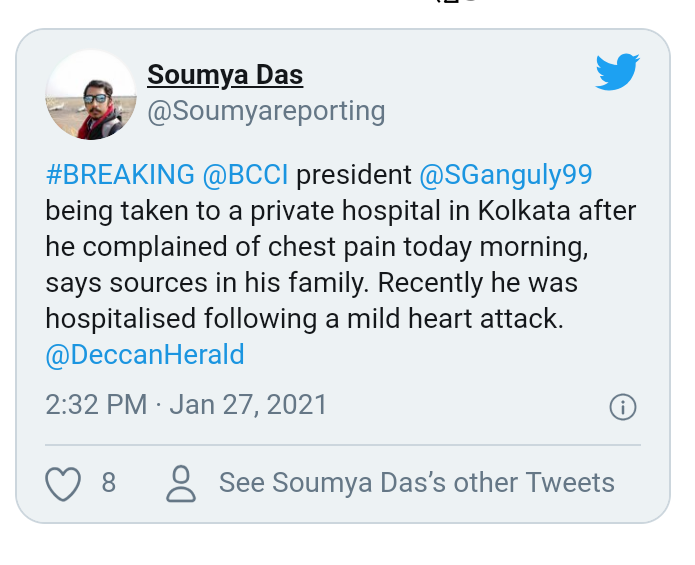
Task: Like the tweet with the heart icon
Action: [x=63, y=483]
